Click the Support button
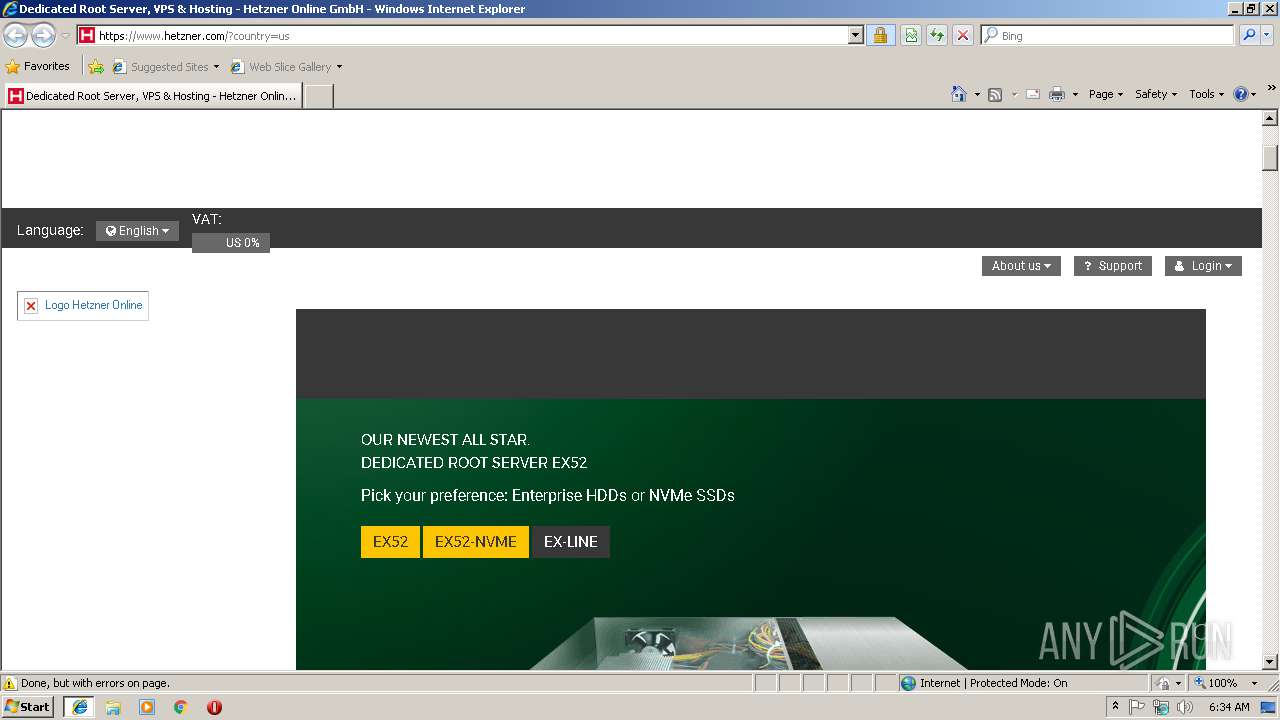 1113,266
